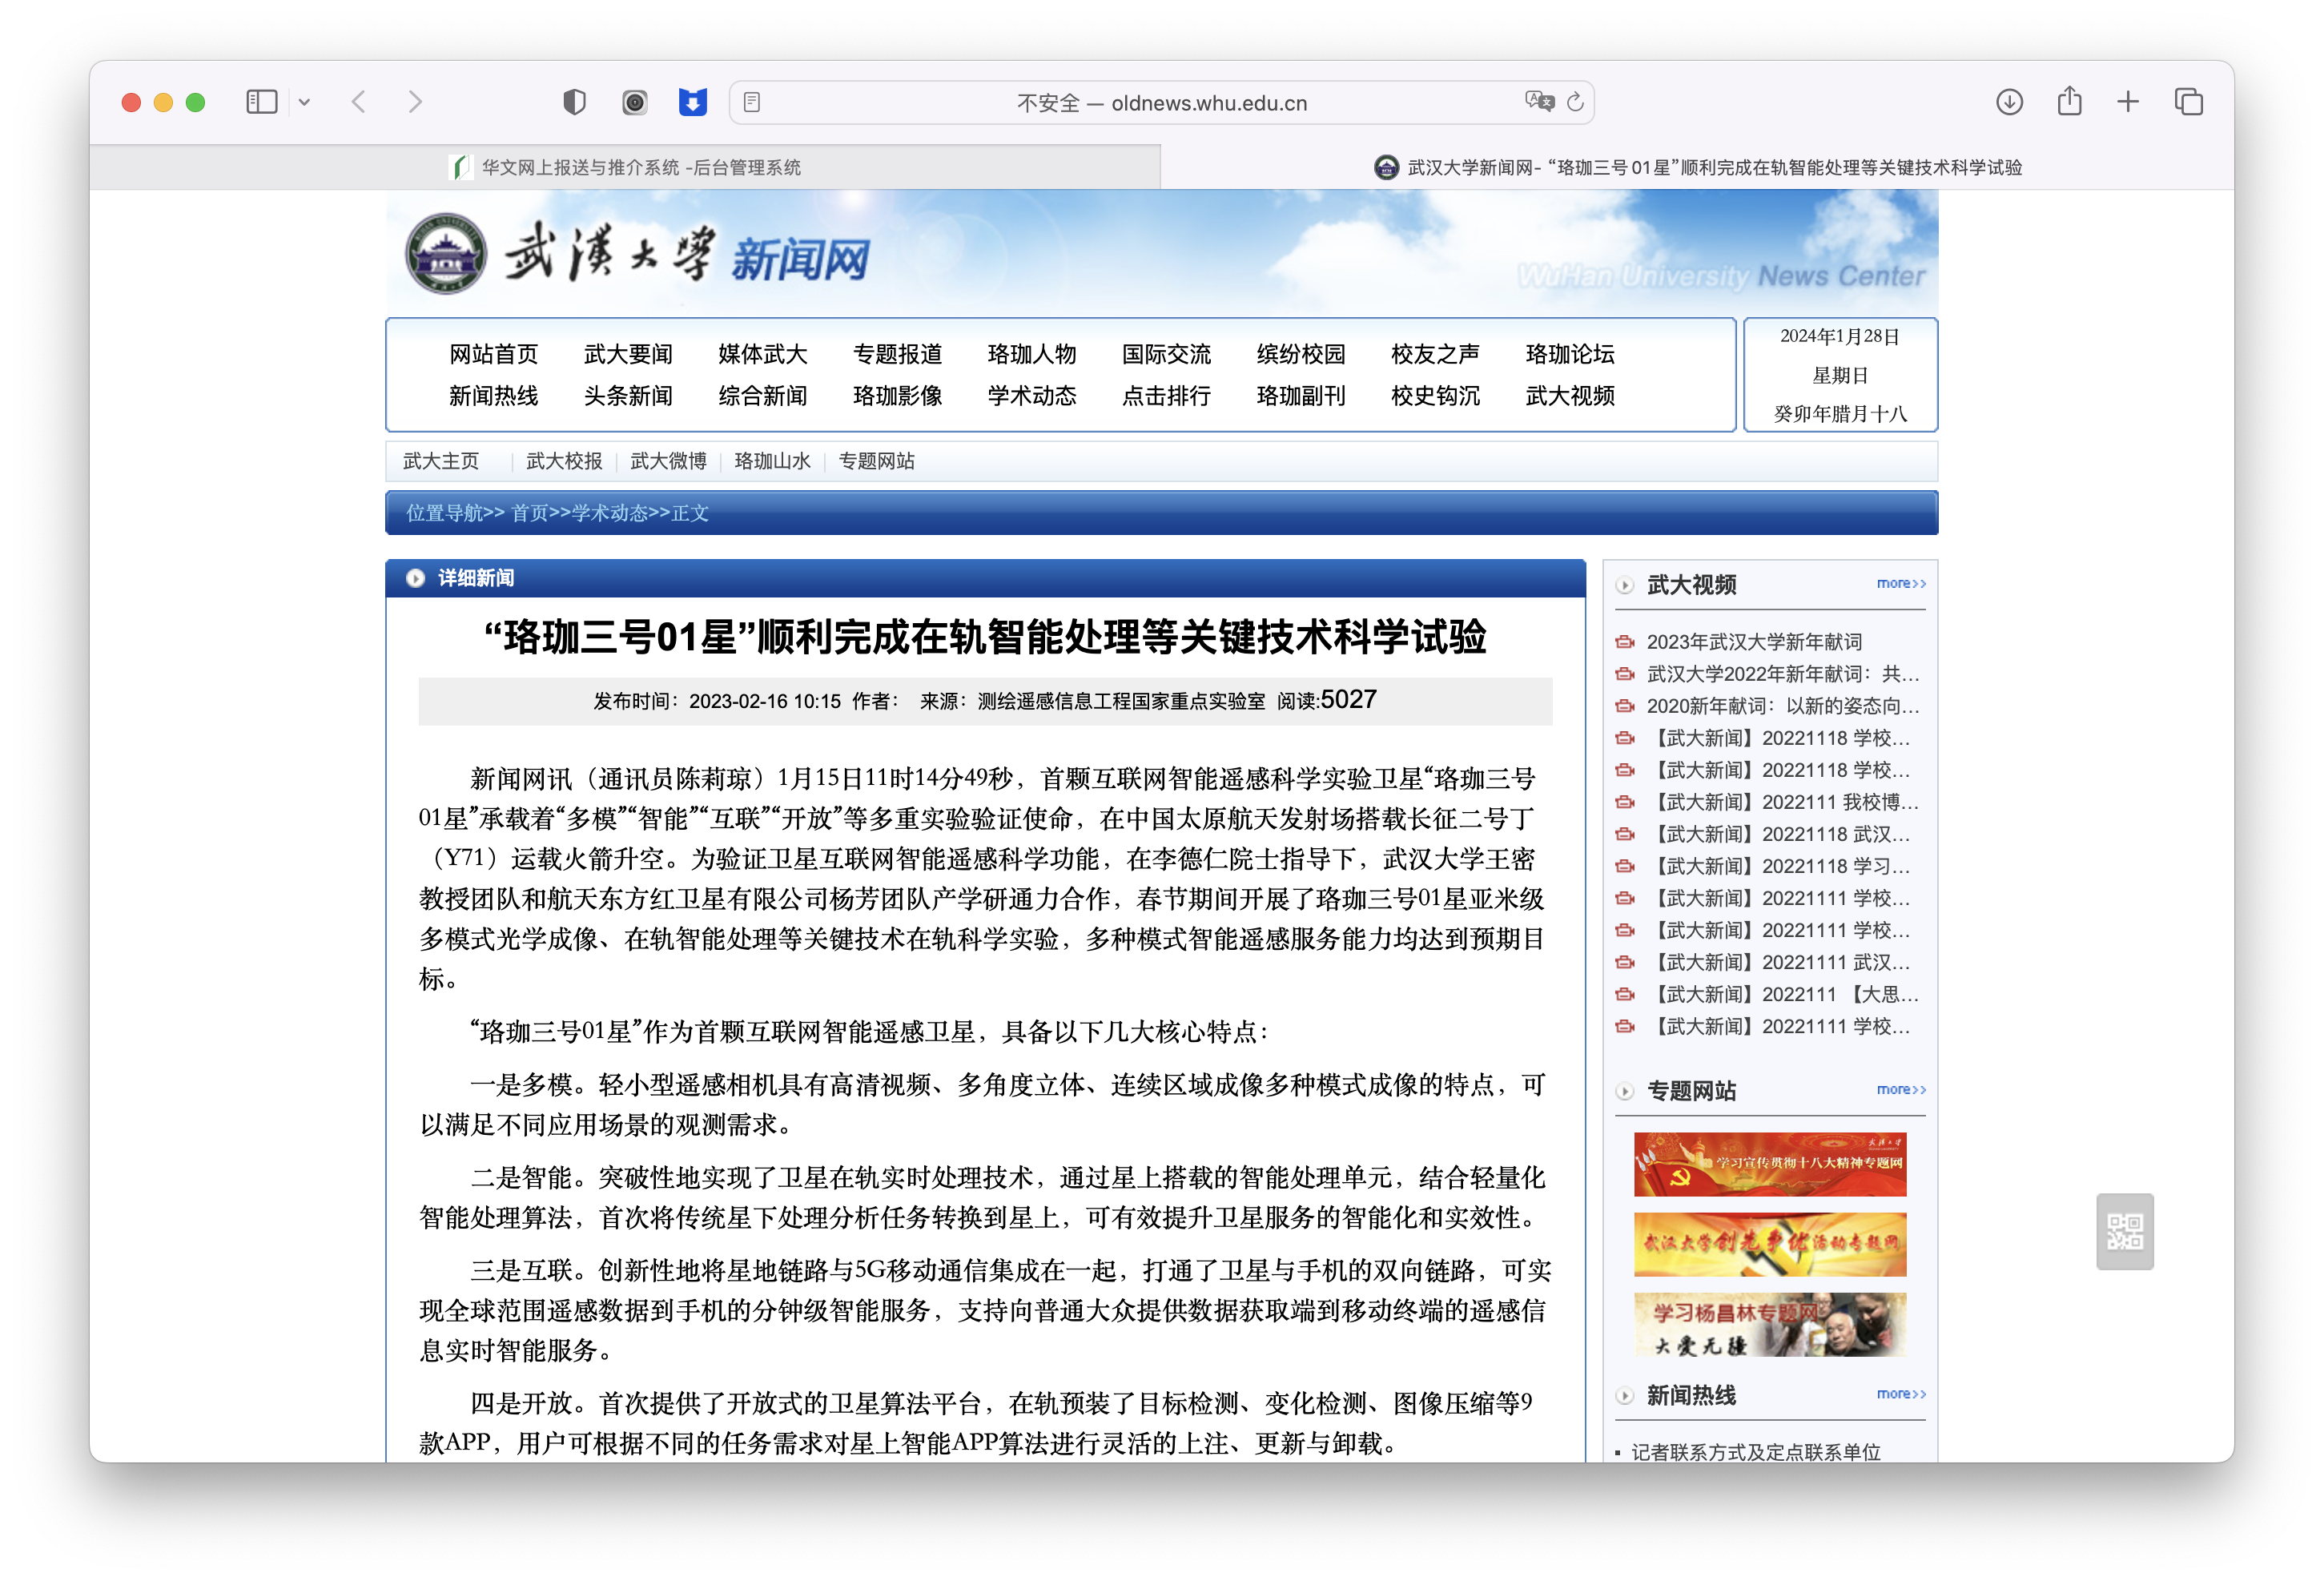This screenshot has width=2324, height=1581.
Task: Open 珞珈影像 menu item
Action: click(x=897, y=396)
